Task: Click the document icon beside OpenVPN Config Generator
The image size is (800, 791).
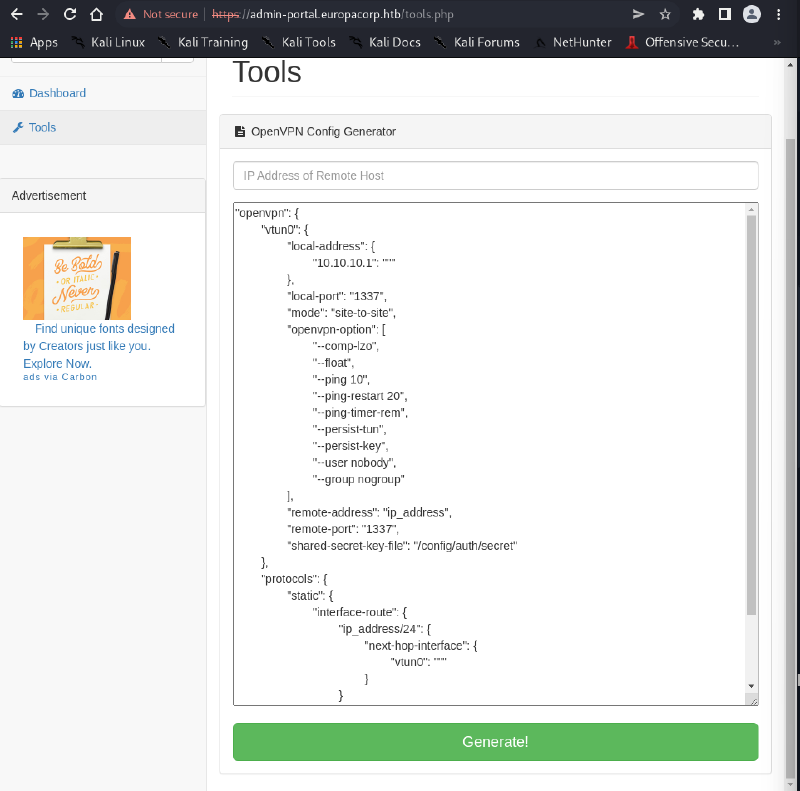Action: click(x=239, y=131)
